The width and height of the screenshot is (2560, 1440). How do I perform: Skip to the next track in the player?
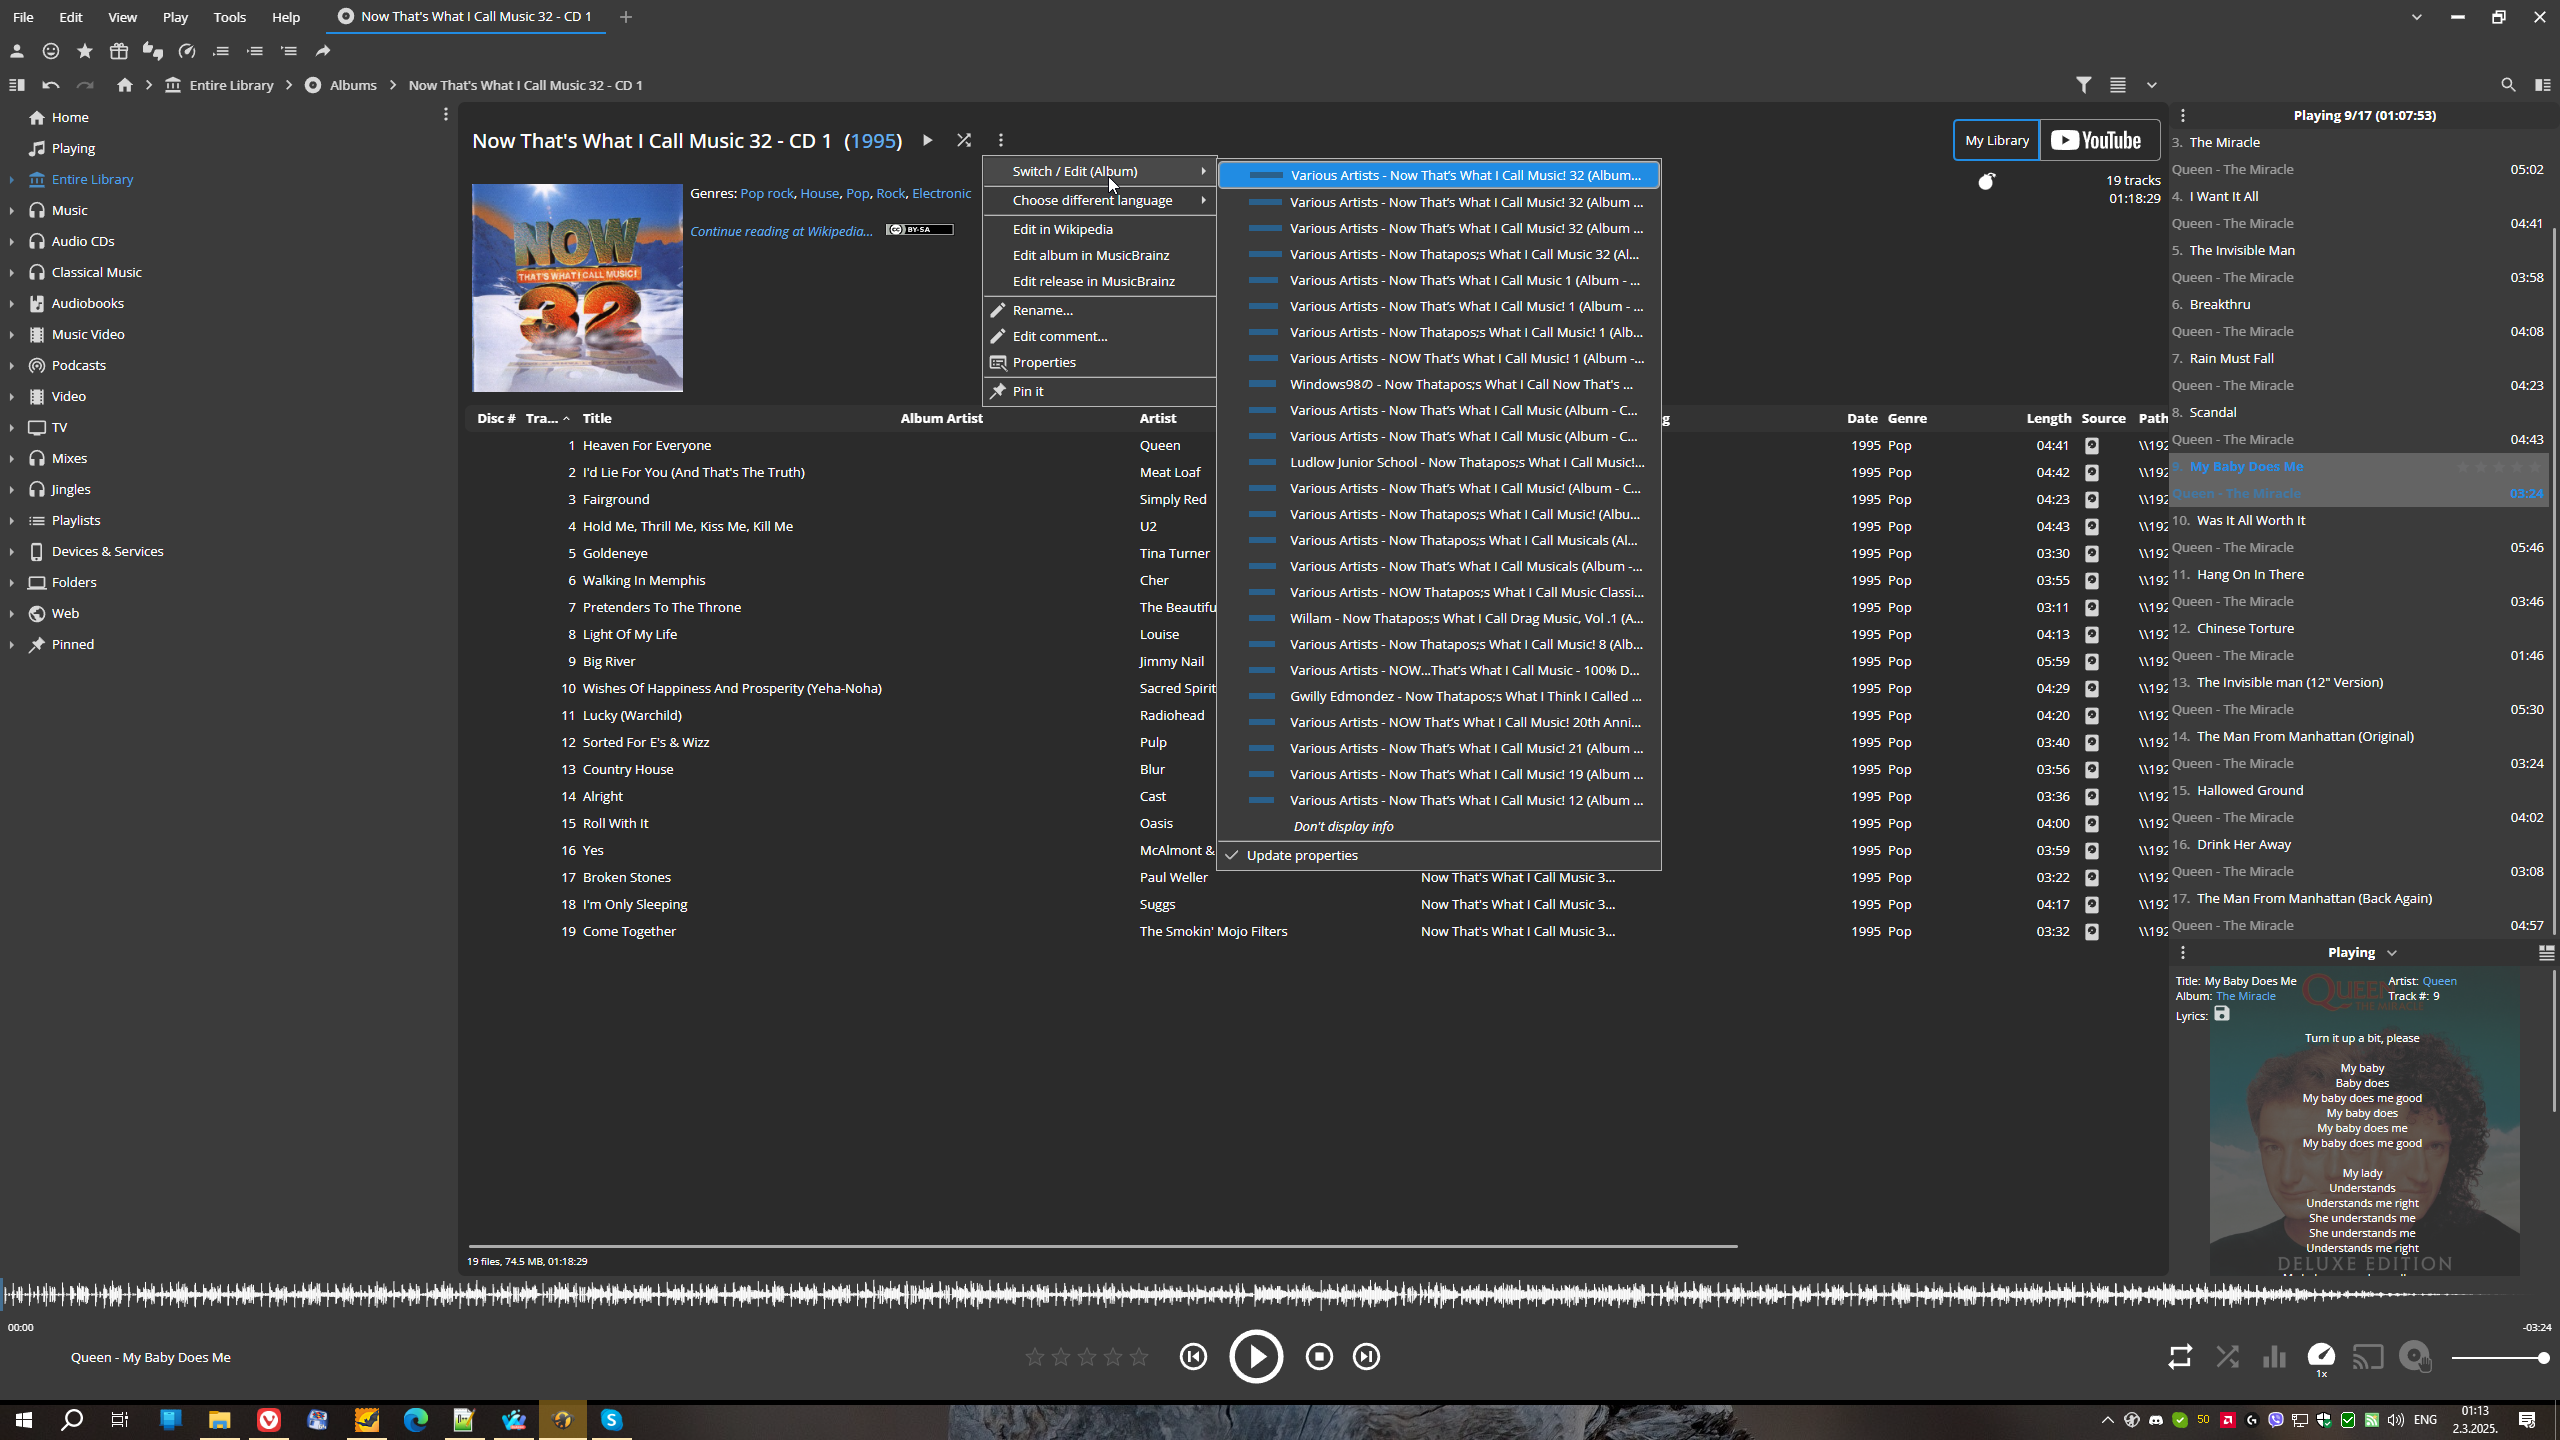click(x=1366, y=1356)
